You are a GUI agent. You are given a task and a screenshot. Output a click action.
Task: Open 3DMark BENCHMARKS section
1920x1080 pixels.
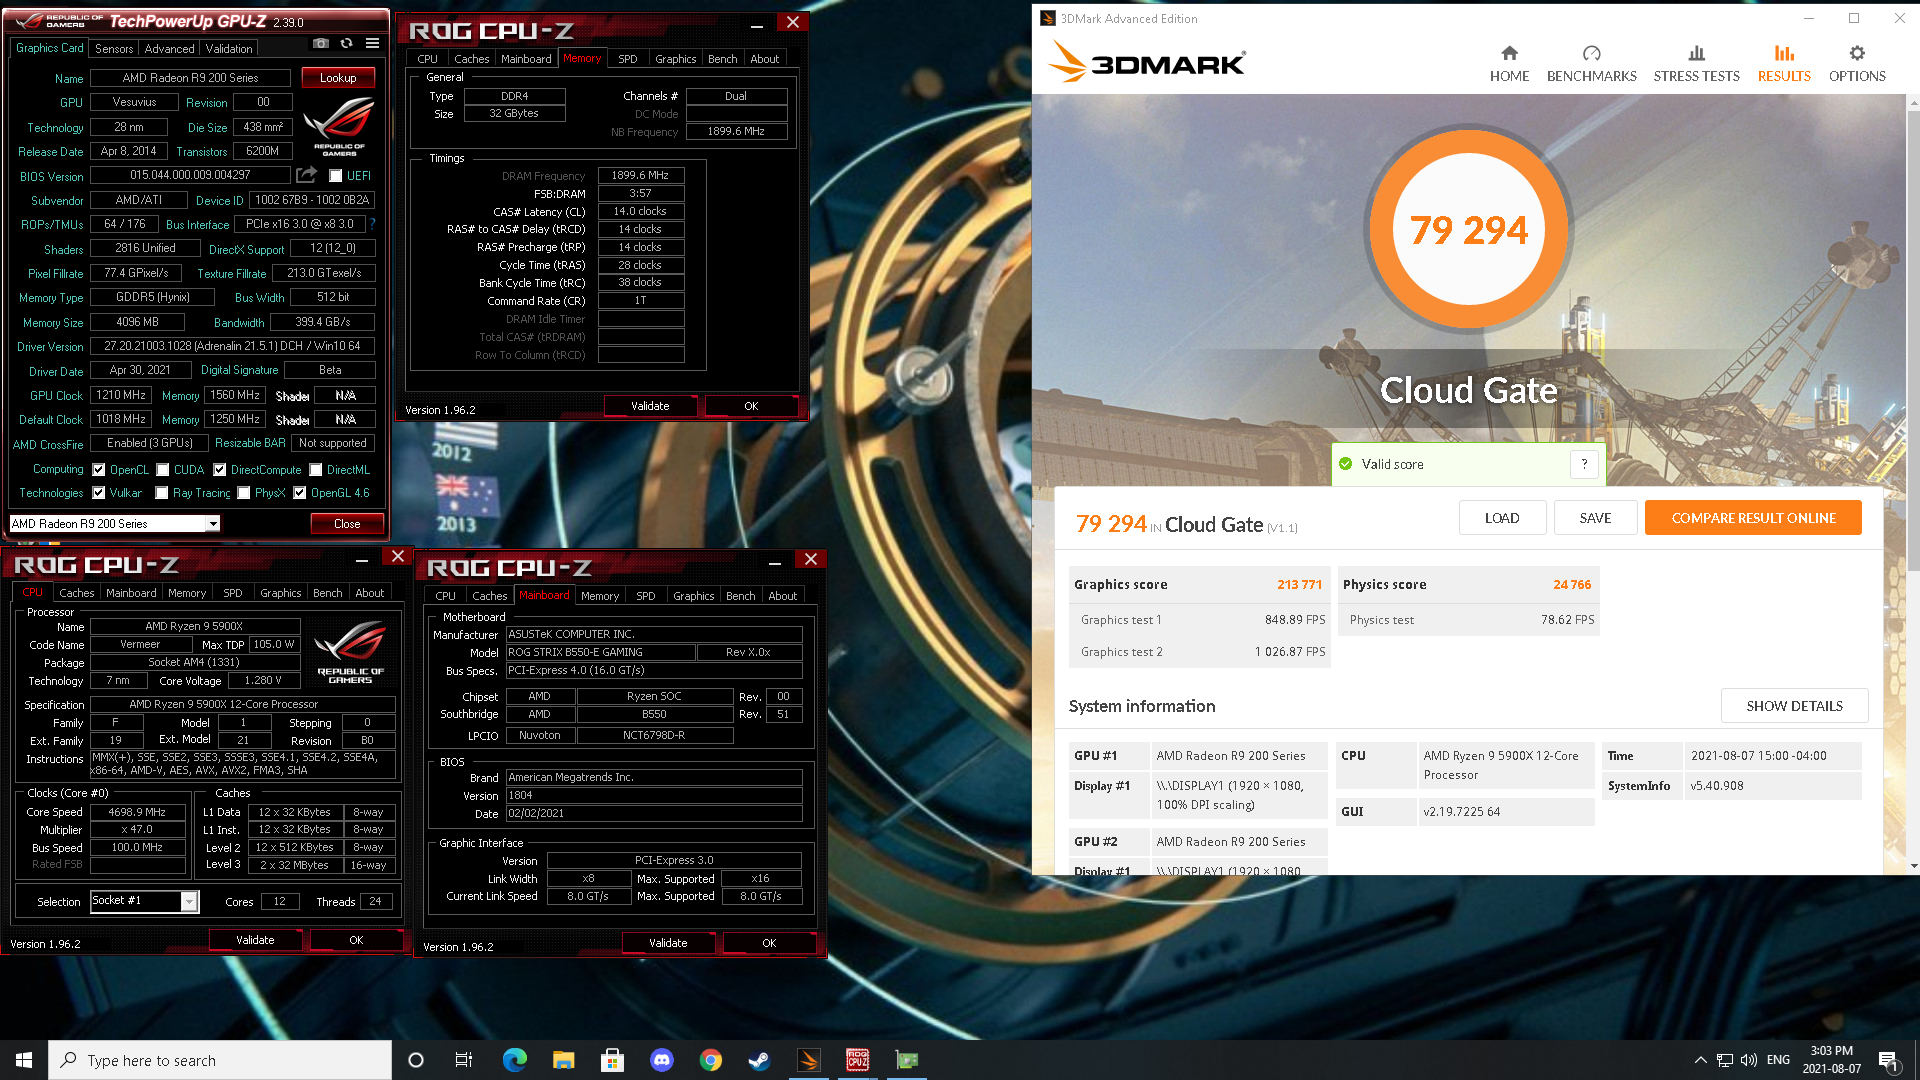1591,64
